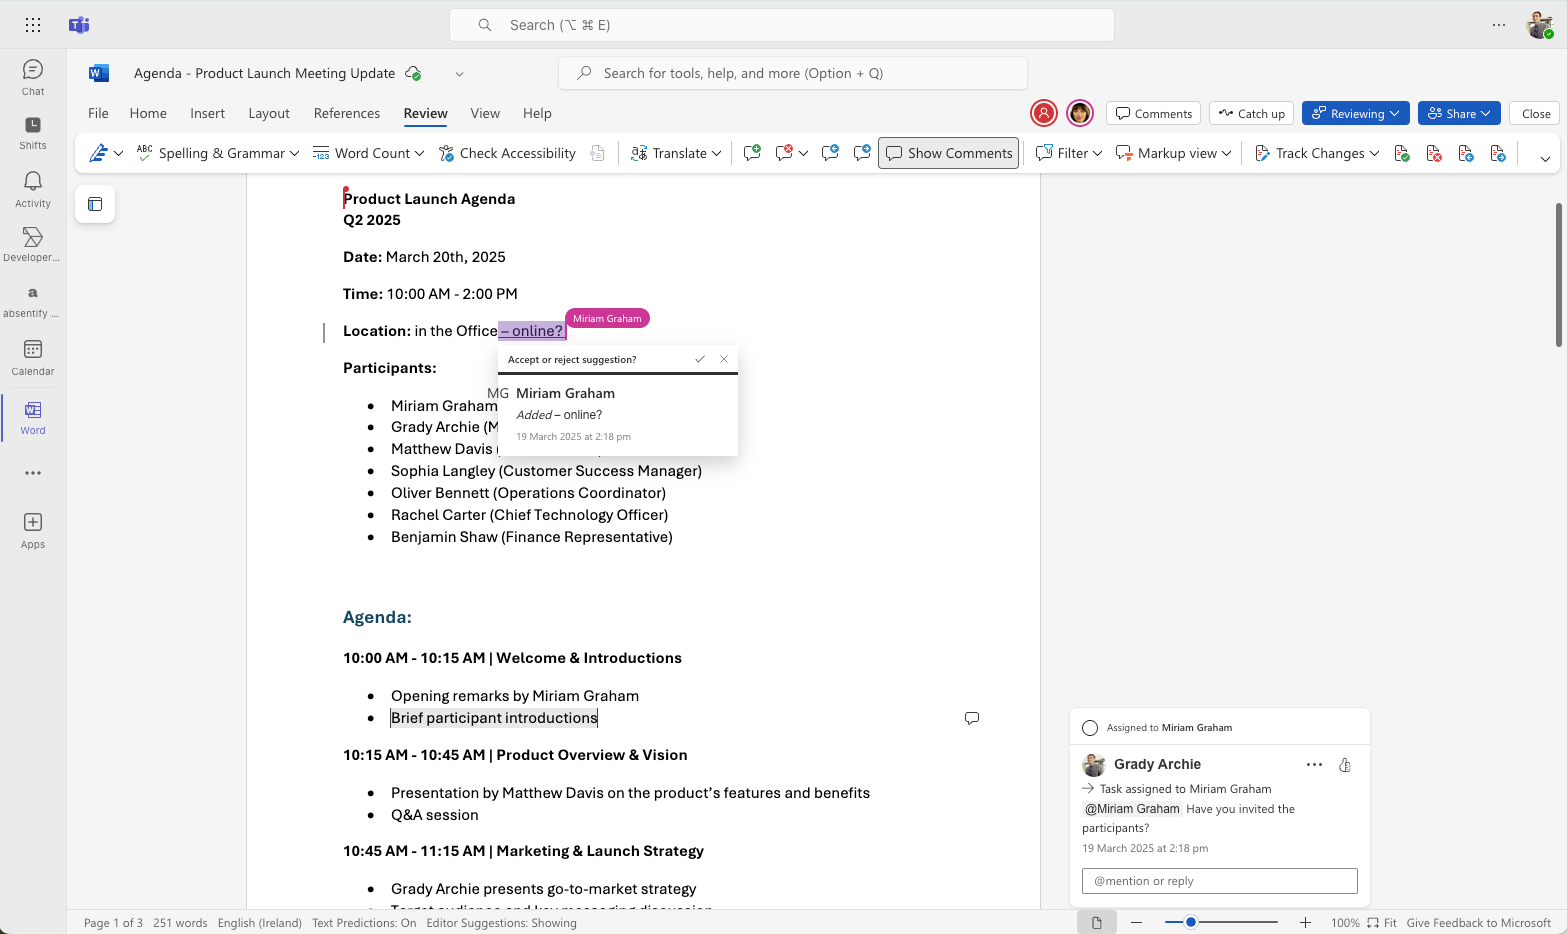This screenshot has height=934, width=1567.
Task: Like Grady Archie's comment
Action: click(x=1345, y=765)
